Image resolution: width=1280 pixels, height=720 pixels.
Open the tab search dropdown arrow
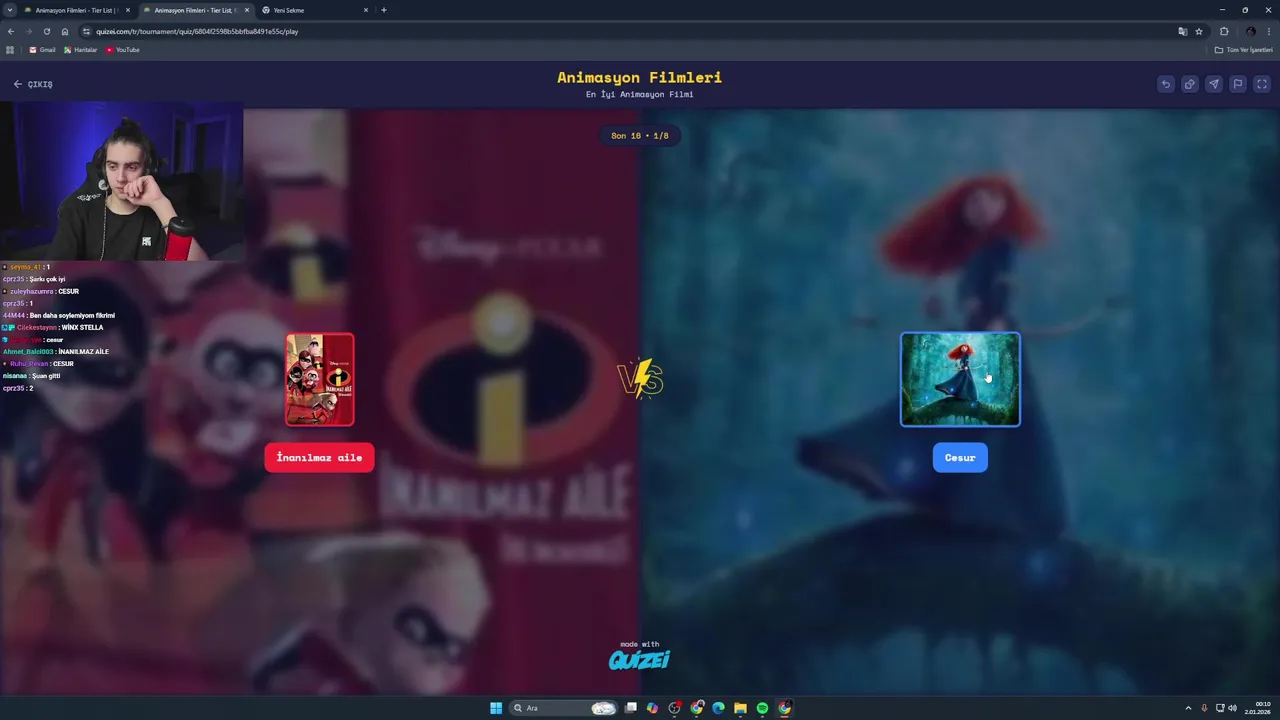tap(10, 10)
